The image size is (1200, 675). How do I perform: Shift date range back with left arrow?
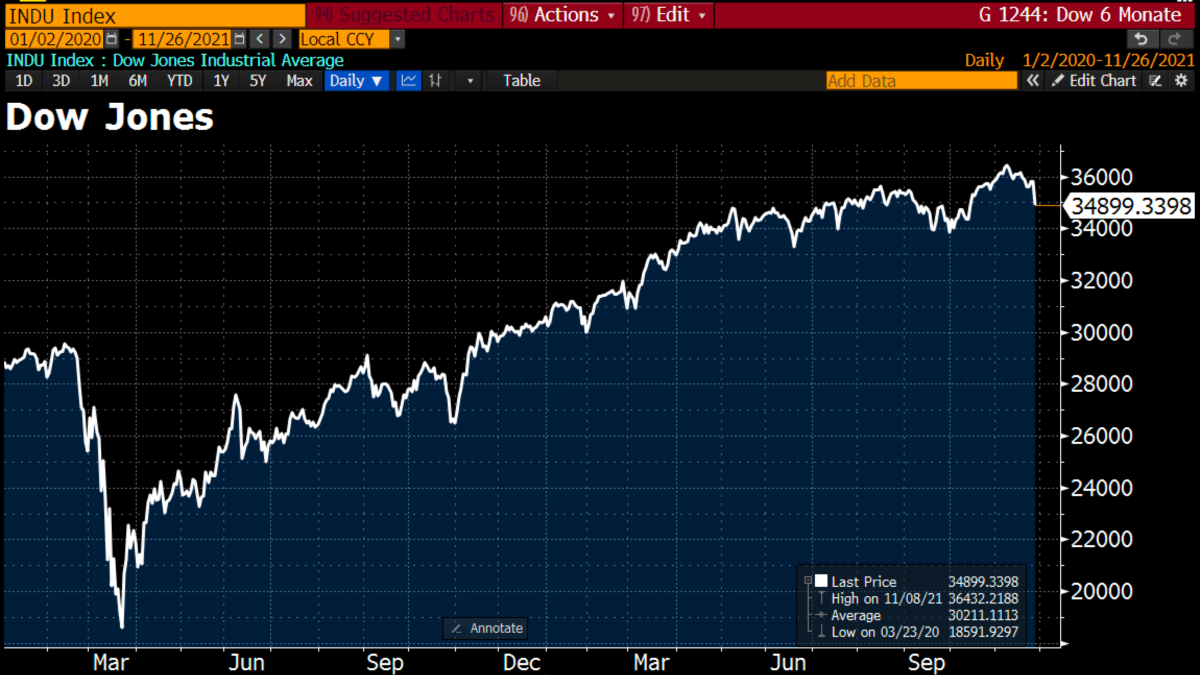(x=259, y=39)
